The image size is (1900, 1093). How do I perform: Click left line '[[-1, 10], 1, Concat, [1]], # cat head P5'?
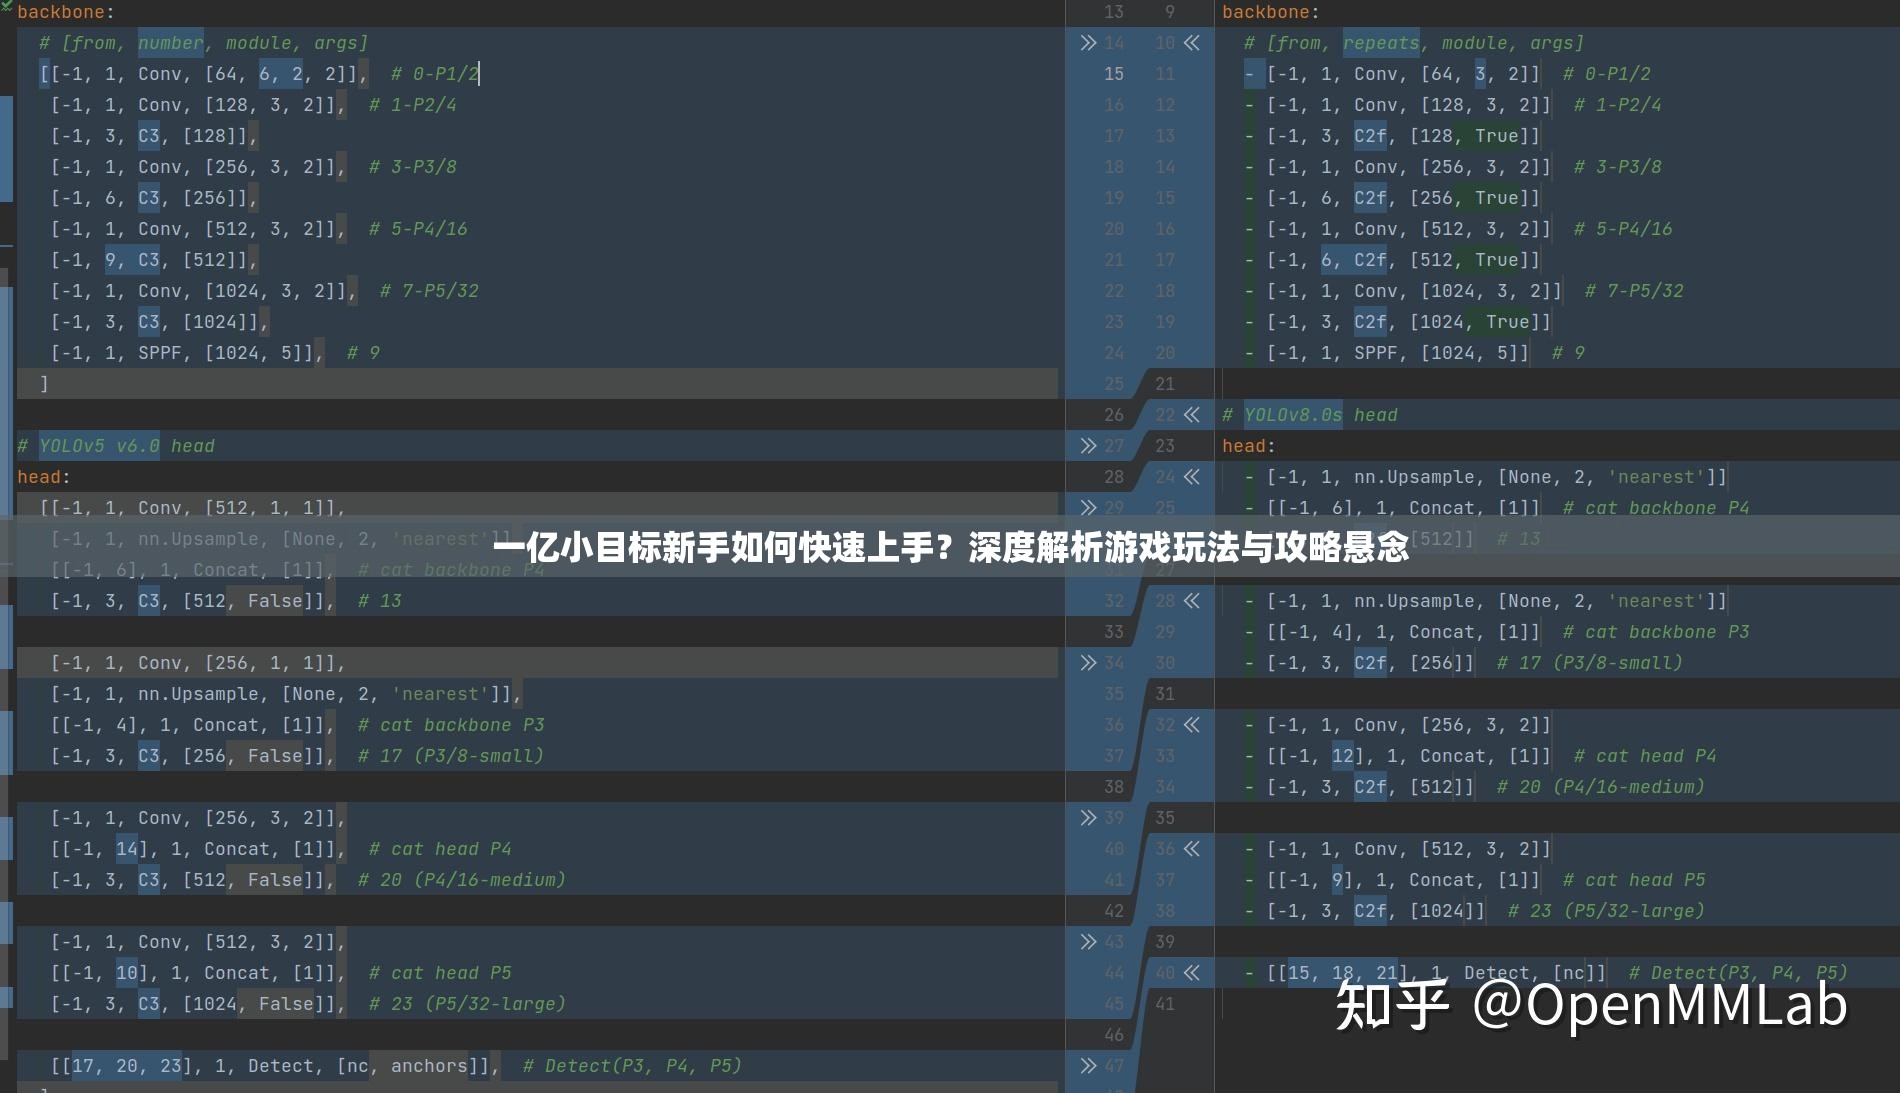[281, 973]
